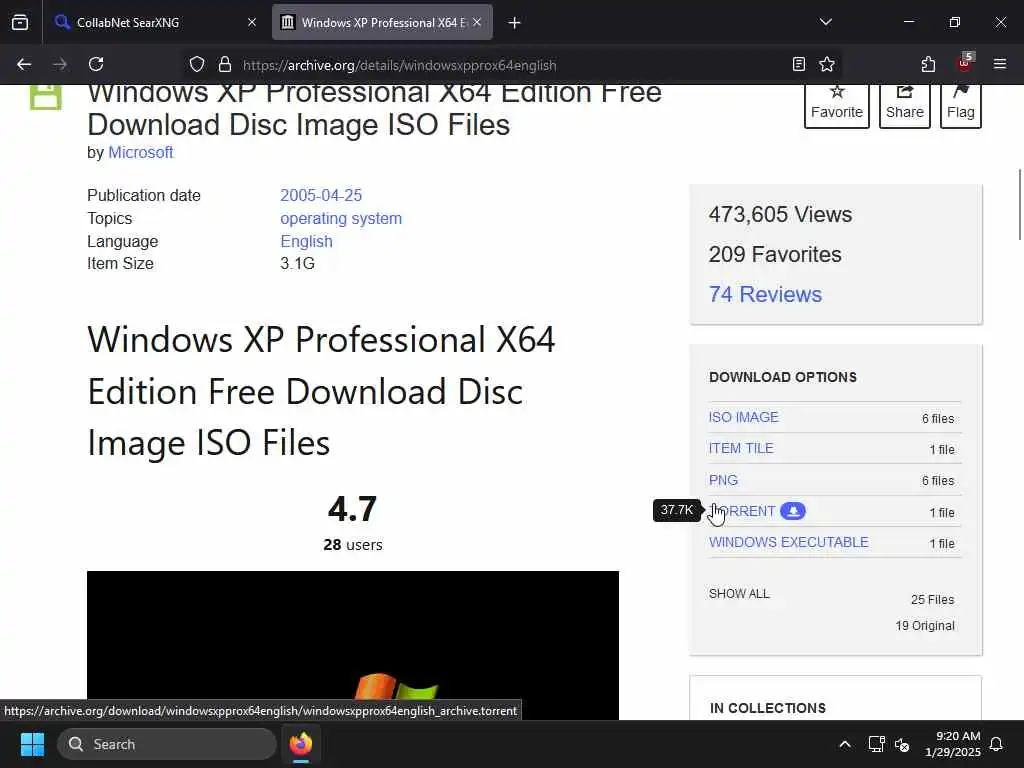Click the Windows XP logo preview image

pos(353,645)
